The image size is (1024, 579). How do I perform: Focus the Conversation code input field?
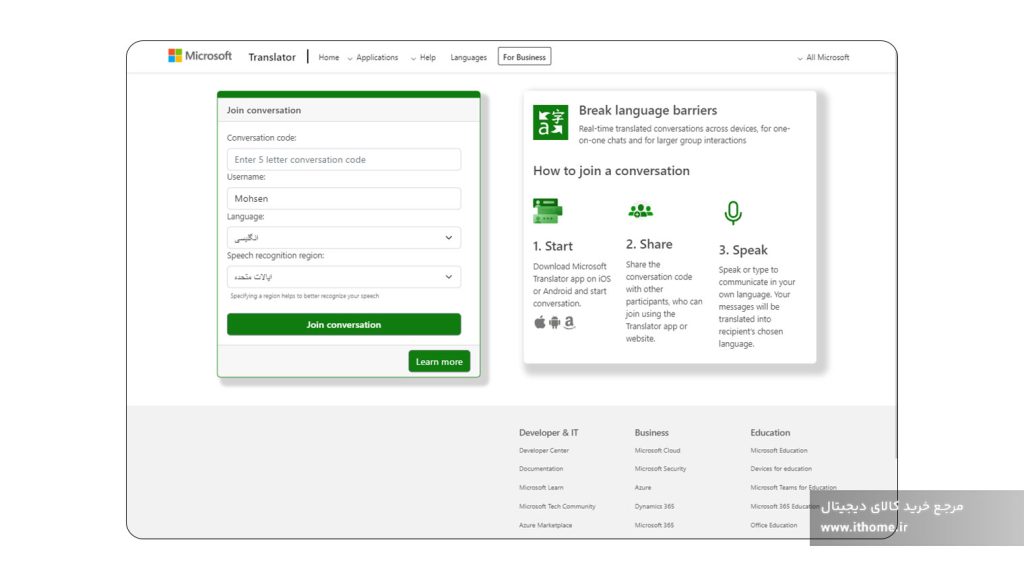click(x=344, y=159)
